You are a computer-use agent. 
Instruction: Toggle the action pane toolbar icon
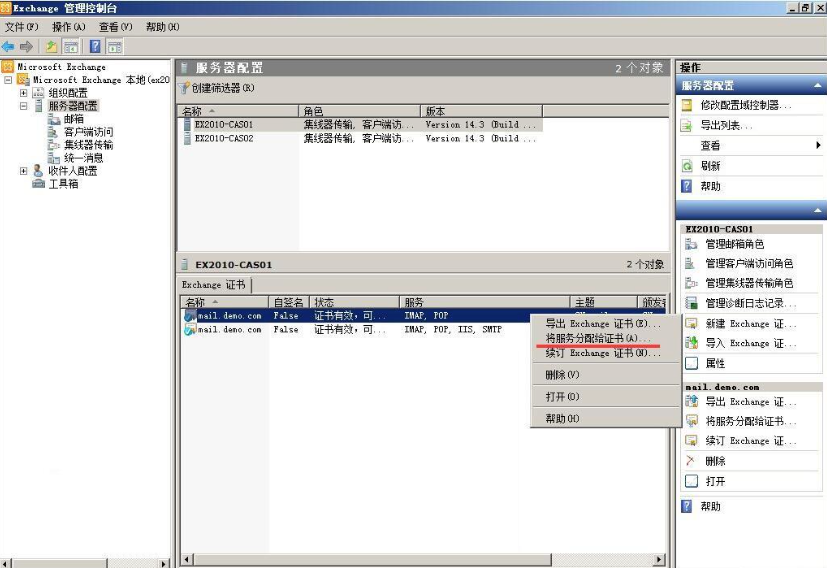coord(114,47)
